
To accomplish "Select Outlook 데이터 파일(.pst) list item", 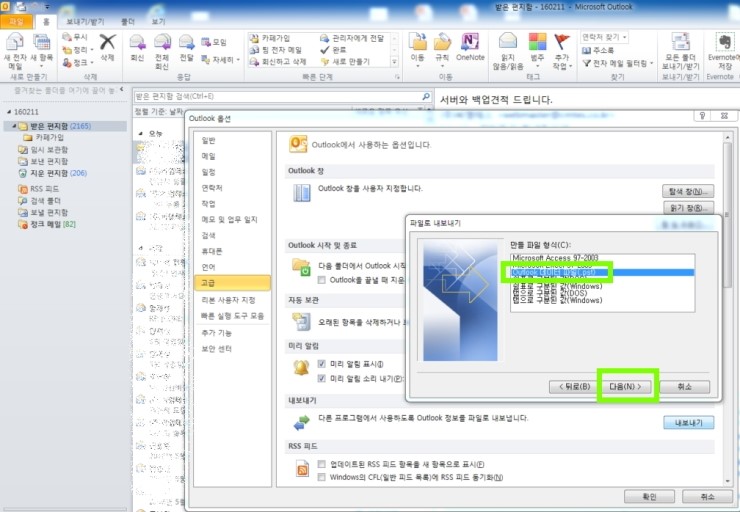I will pos(602,272).
